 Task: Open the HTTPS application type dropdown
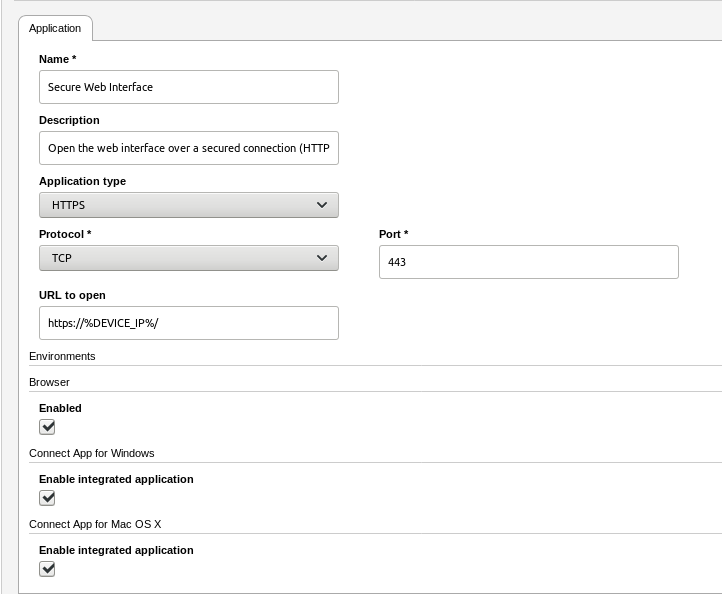click(188, 205)
